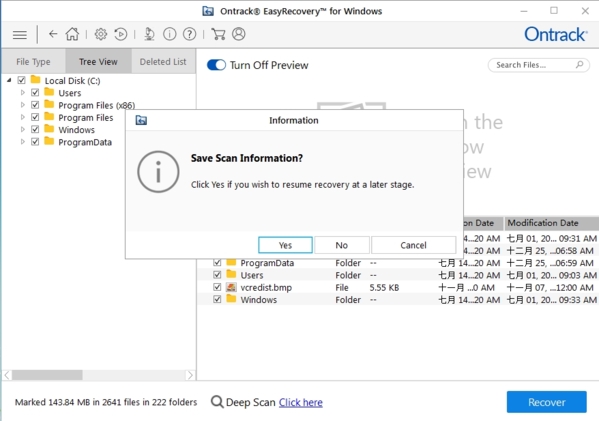The image size is (599, 421).
Task: Click the marked files status text
Action: coord(106,402)
